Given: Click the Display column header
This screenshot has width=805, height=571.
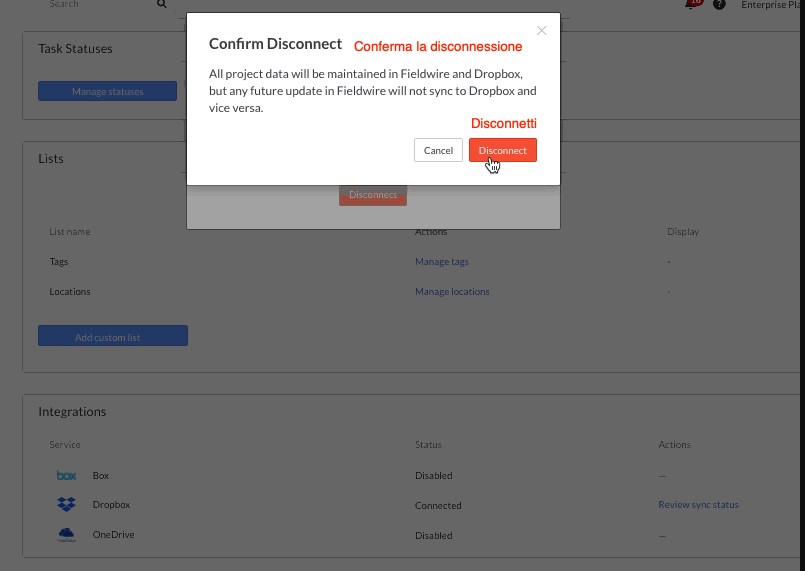Looking at the screenshot, I should tap(683, 232).
